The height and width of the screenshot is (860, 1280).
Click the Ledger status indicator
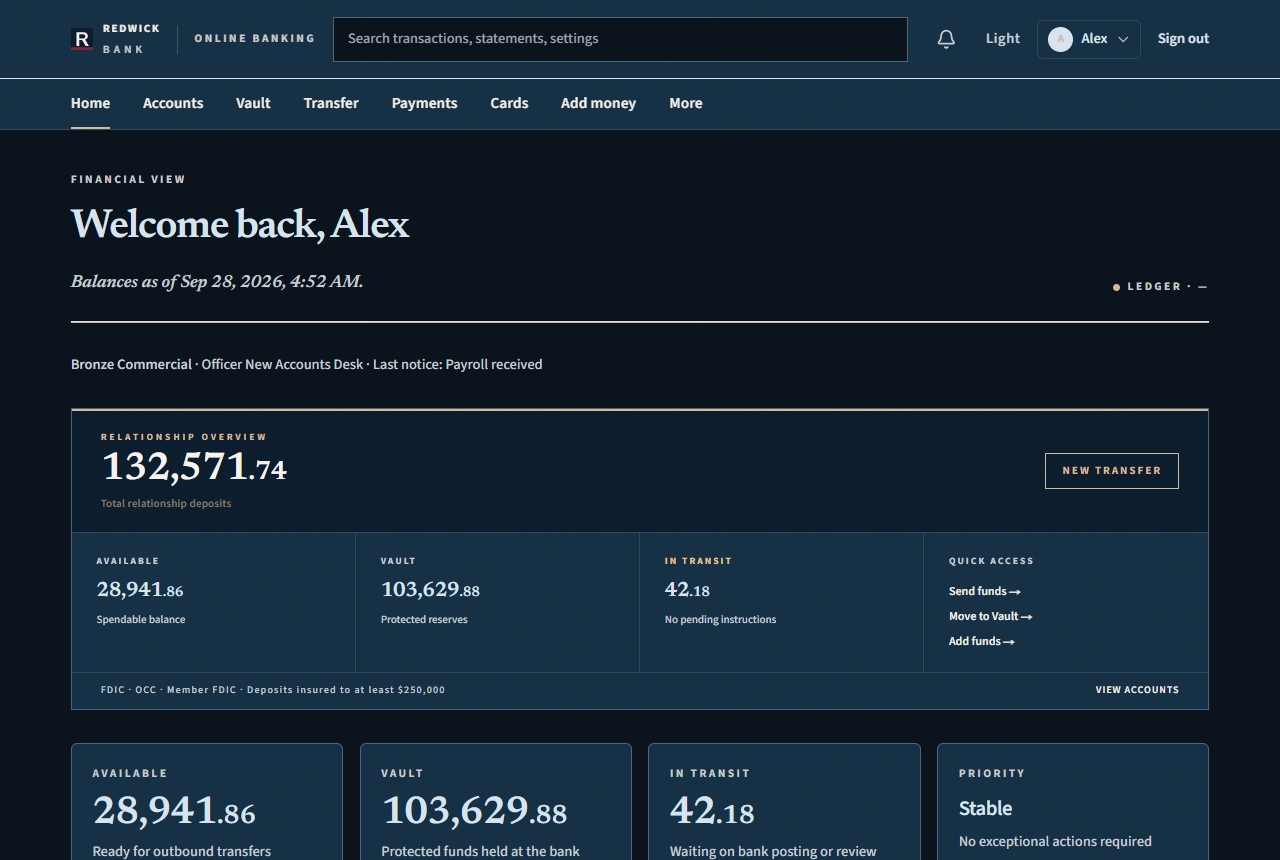[1160, 287]
